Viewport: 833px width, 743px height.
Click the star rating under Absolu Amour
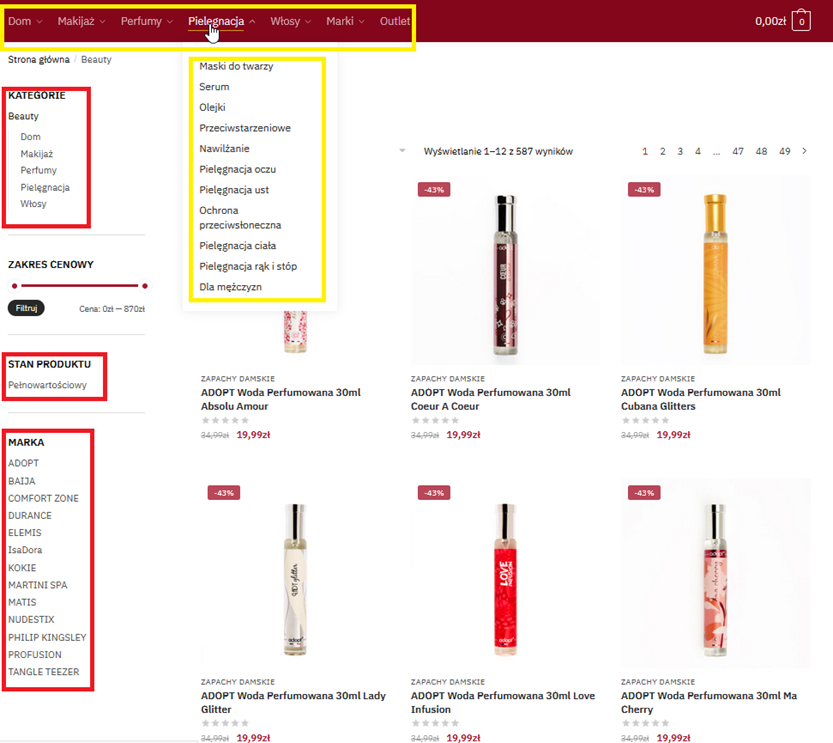point(225,421)
